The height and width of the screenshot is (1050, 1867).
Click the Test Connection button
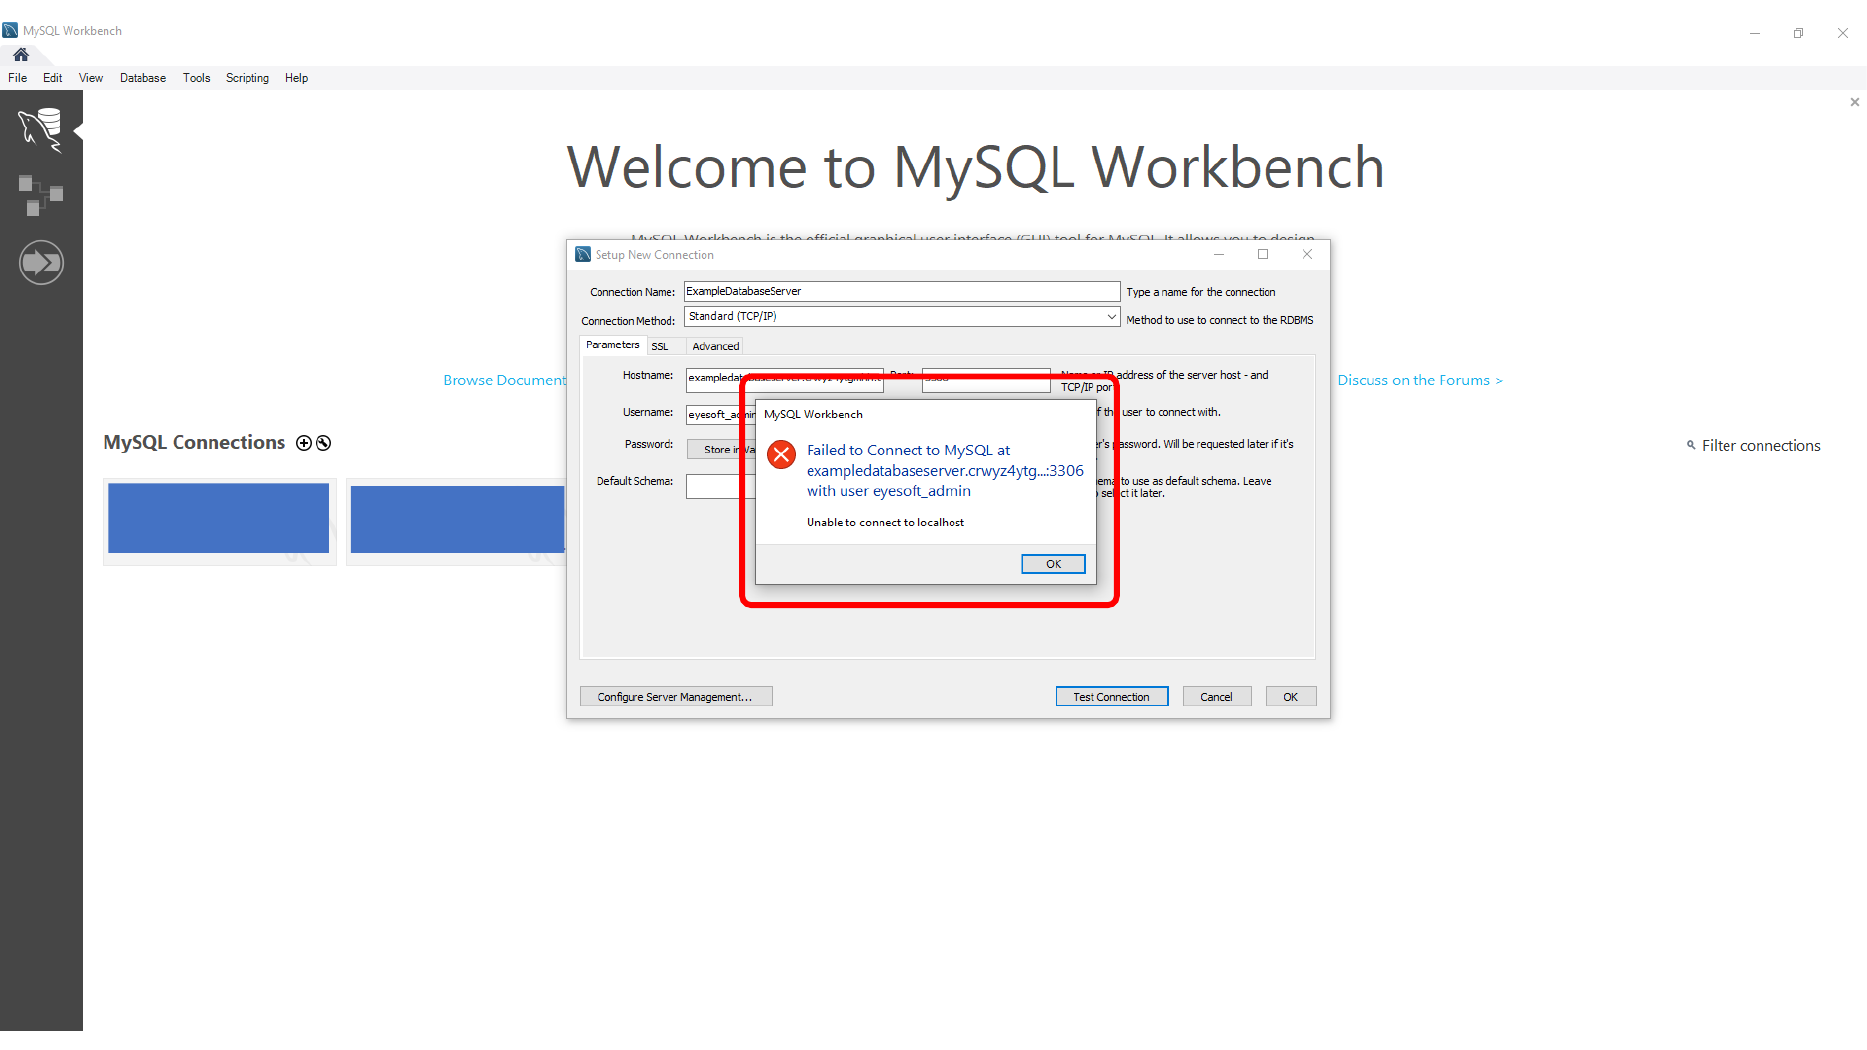pos(1111,697)
